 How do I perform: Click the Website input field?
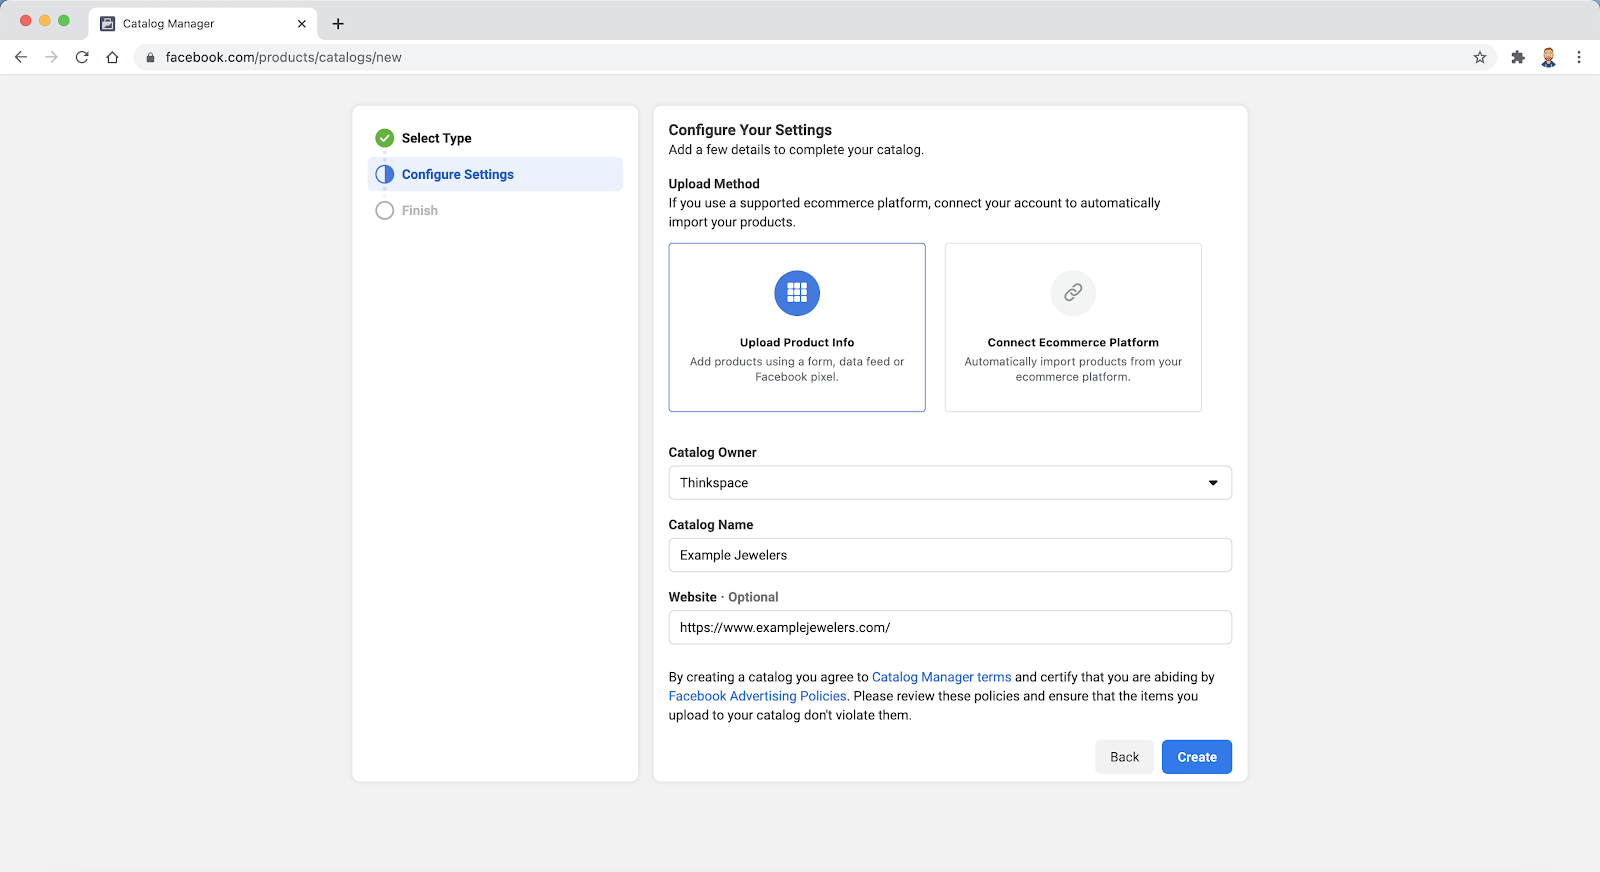pos(950,627)
